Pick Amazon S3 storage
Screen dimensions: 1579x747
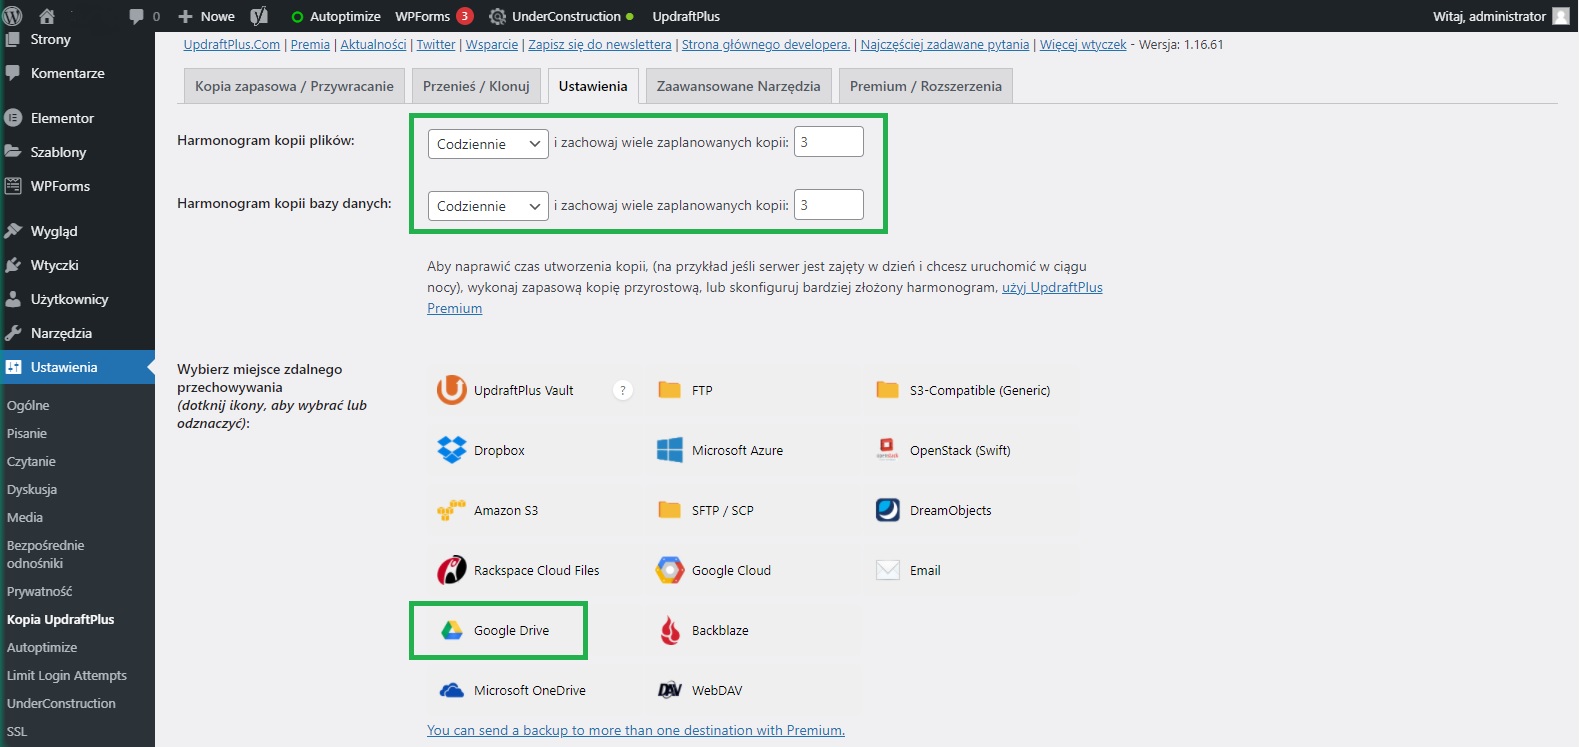[x=488, y=510]
